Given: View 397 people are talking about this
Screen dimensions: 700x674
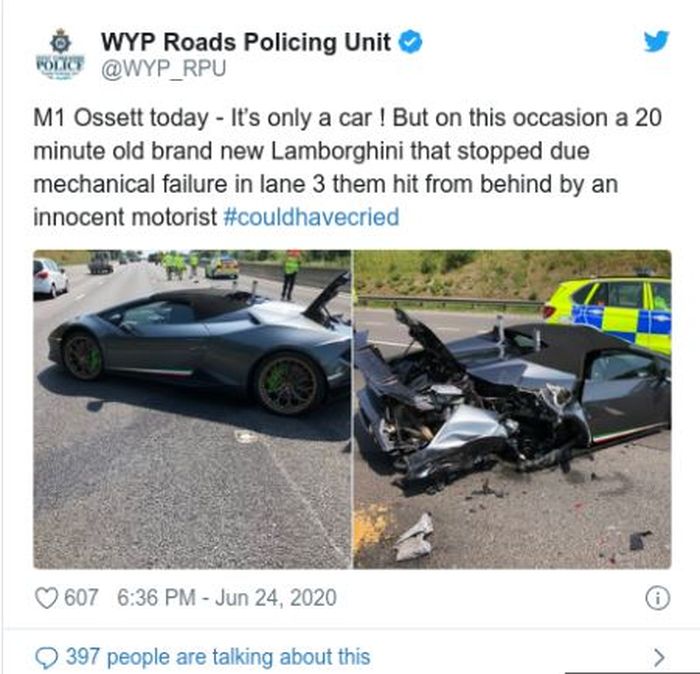Looking at the screenshot, I should pos(218,657).
